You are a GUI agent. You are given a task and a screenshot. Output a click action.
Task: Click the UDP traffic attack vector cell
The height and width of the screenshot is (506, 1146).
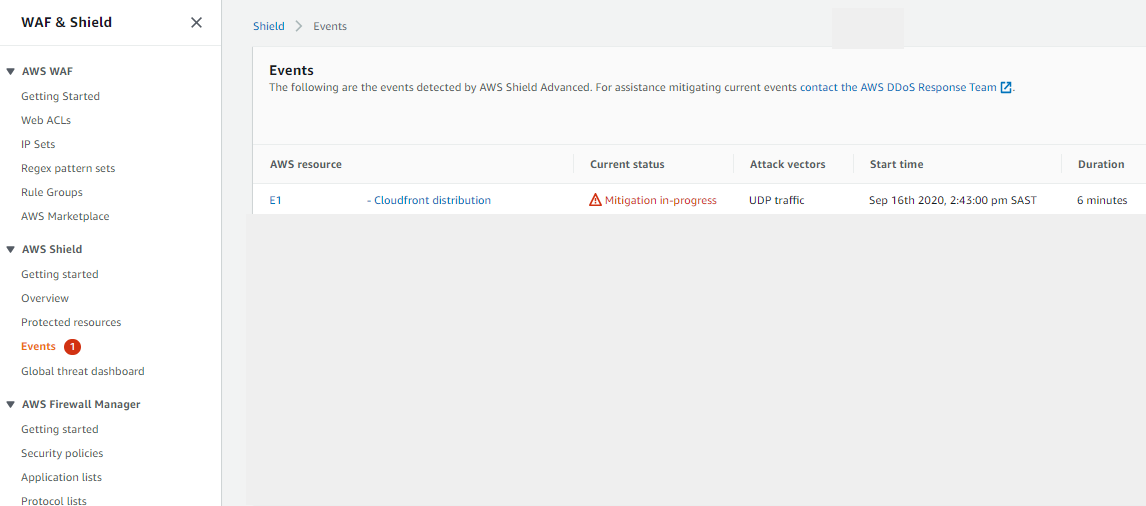tap(777, 200)
